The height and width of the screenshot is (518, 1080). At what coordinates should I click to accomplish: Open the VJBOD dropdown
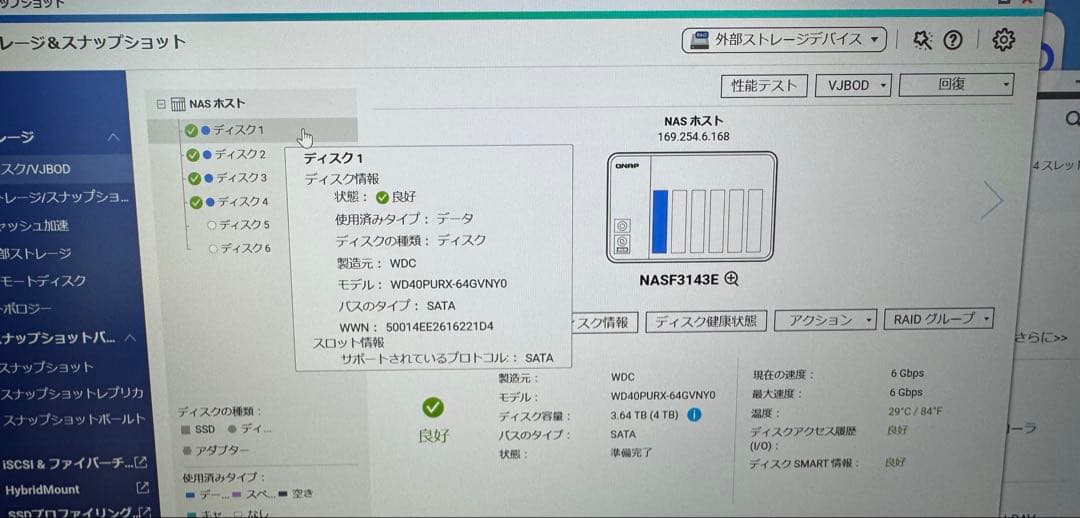pos(853,85)
